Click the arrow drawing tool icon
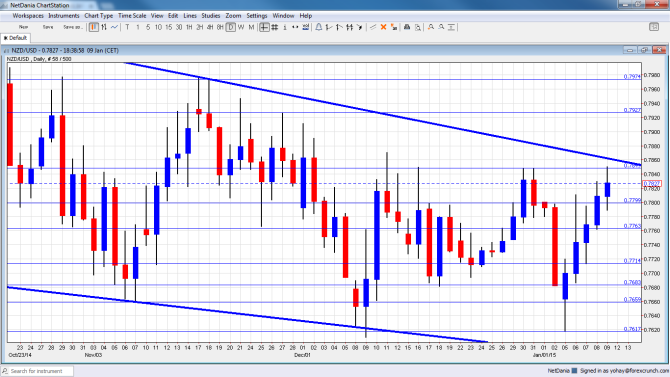Screen dimensions: 670x377 tap(360, 27)
